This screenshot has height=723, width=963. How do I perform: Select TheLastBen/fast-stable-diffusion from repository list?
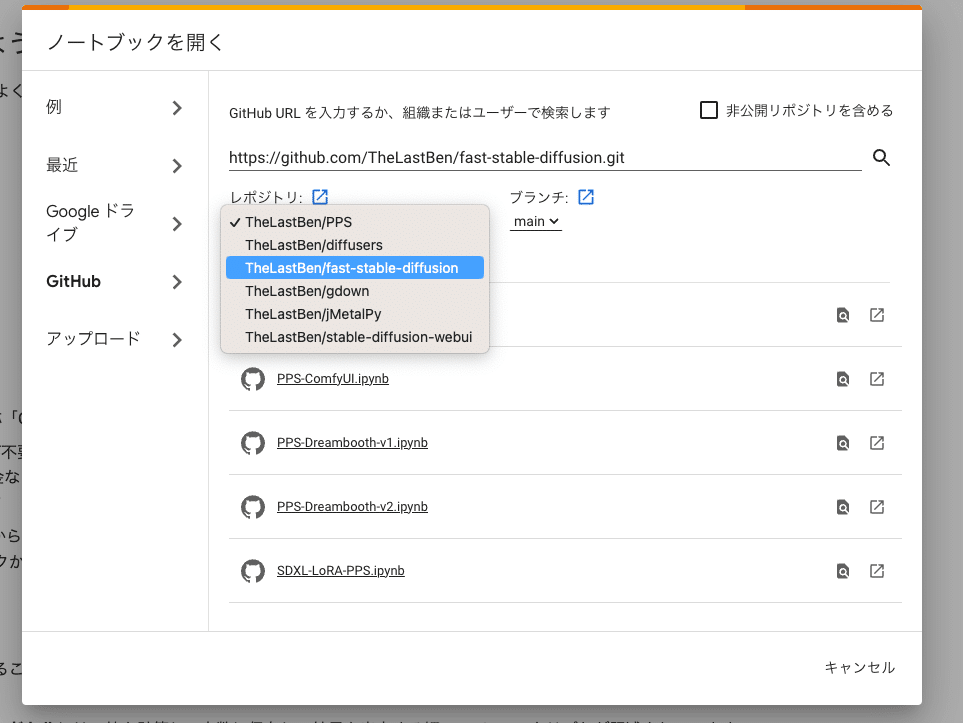pos(352,268)
